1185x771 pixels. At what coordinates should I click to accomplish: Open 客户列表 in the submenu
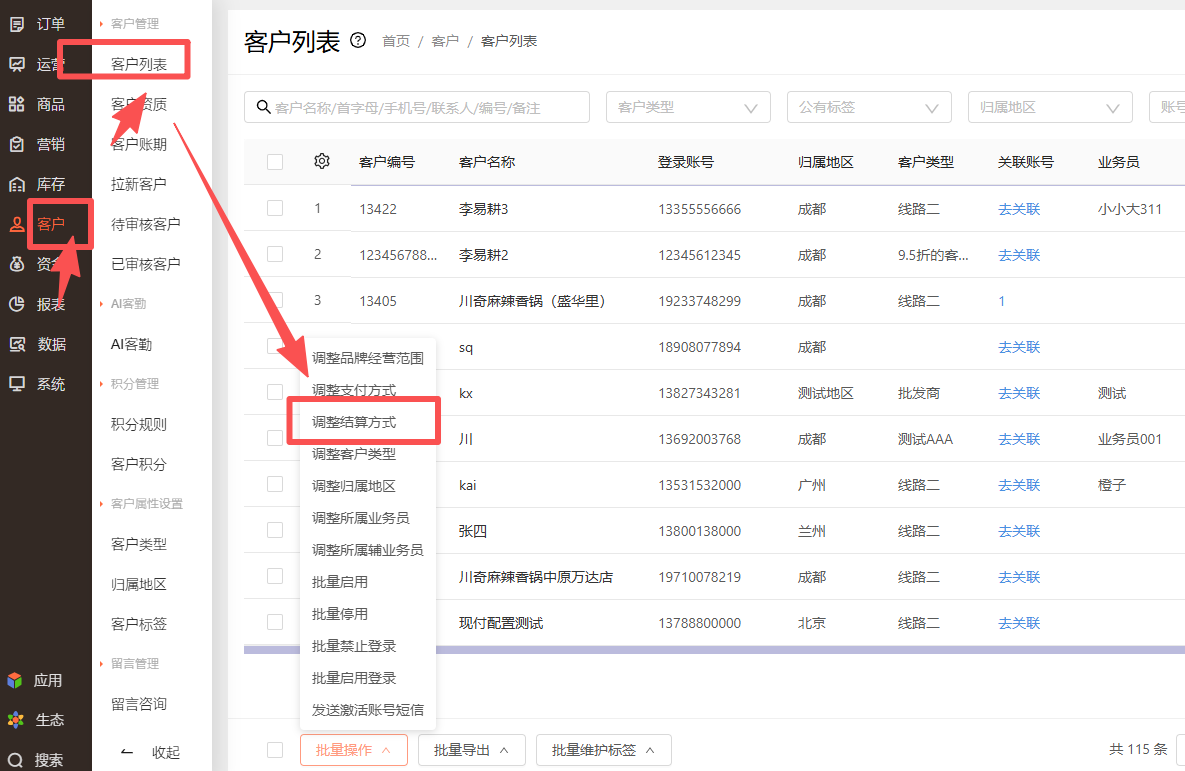pos(138,64)
